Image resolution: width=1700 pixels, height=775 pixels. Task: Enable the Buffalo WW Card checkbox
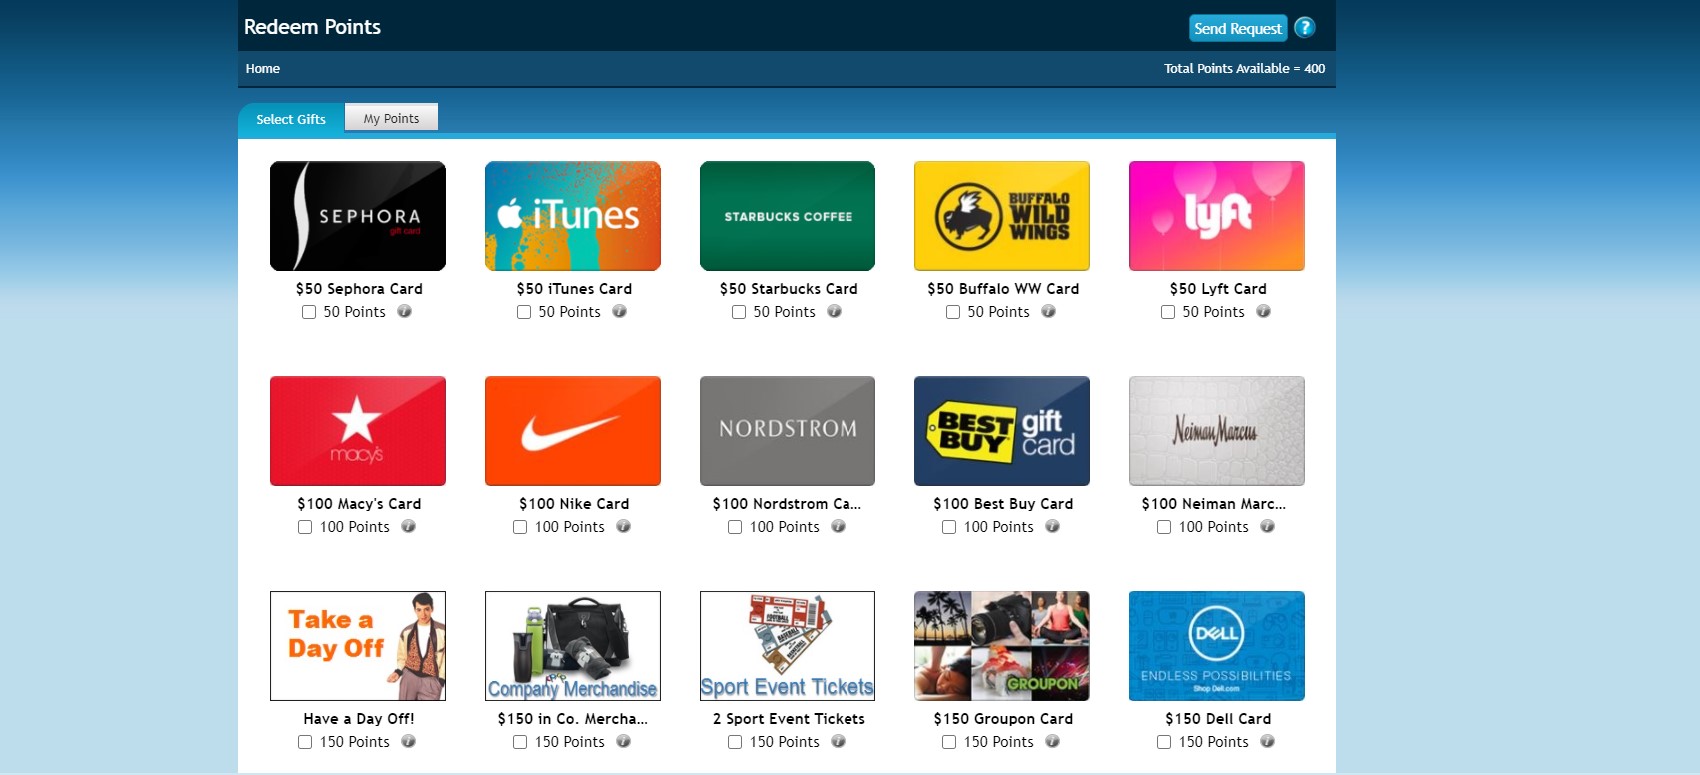tap(953, 312)
